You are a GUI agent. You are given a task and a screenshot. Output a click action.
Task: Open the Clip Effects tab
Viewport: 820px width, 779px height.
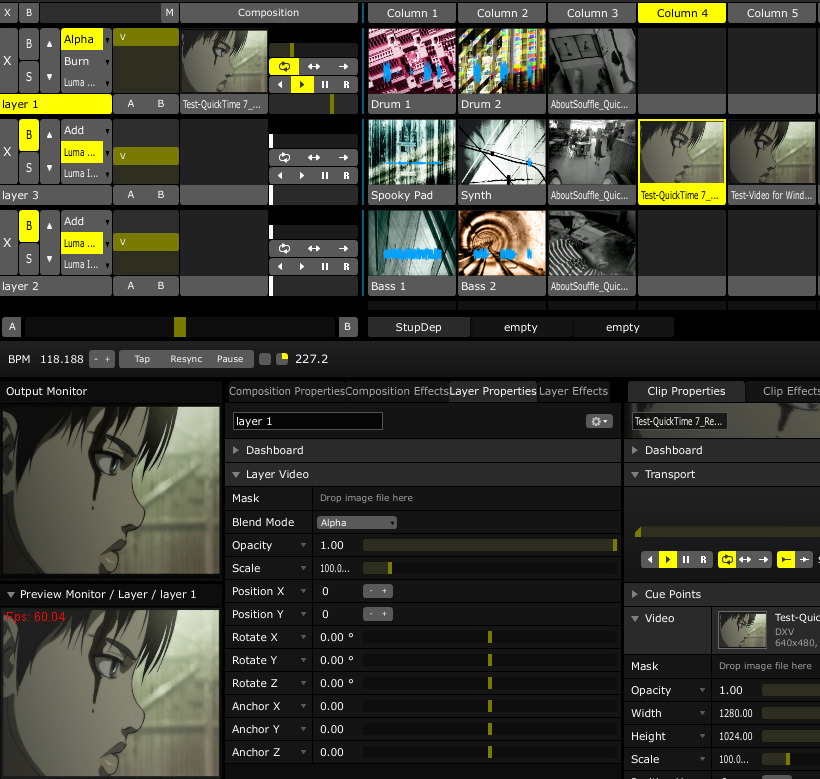(x=783, y=391)
